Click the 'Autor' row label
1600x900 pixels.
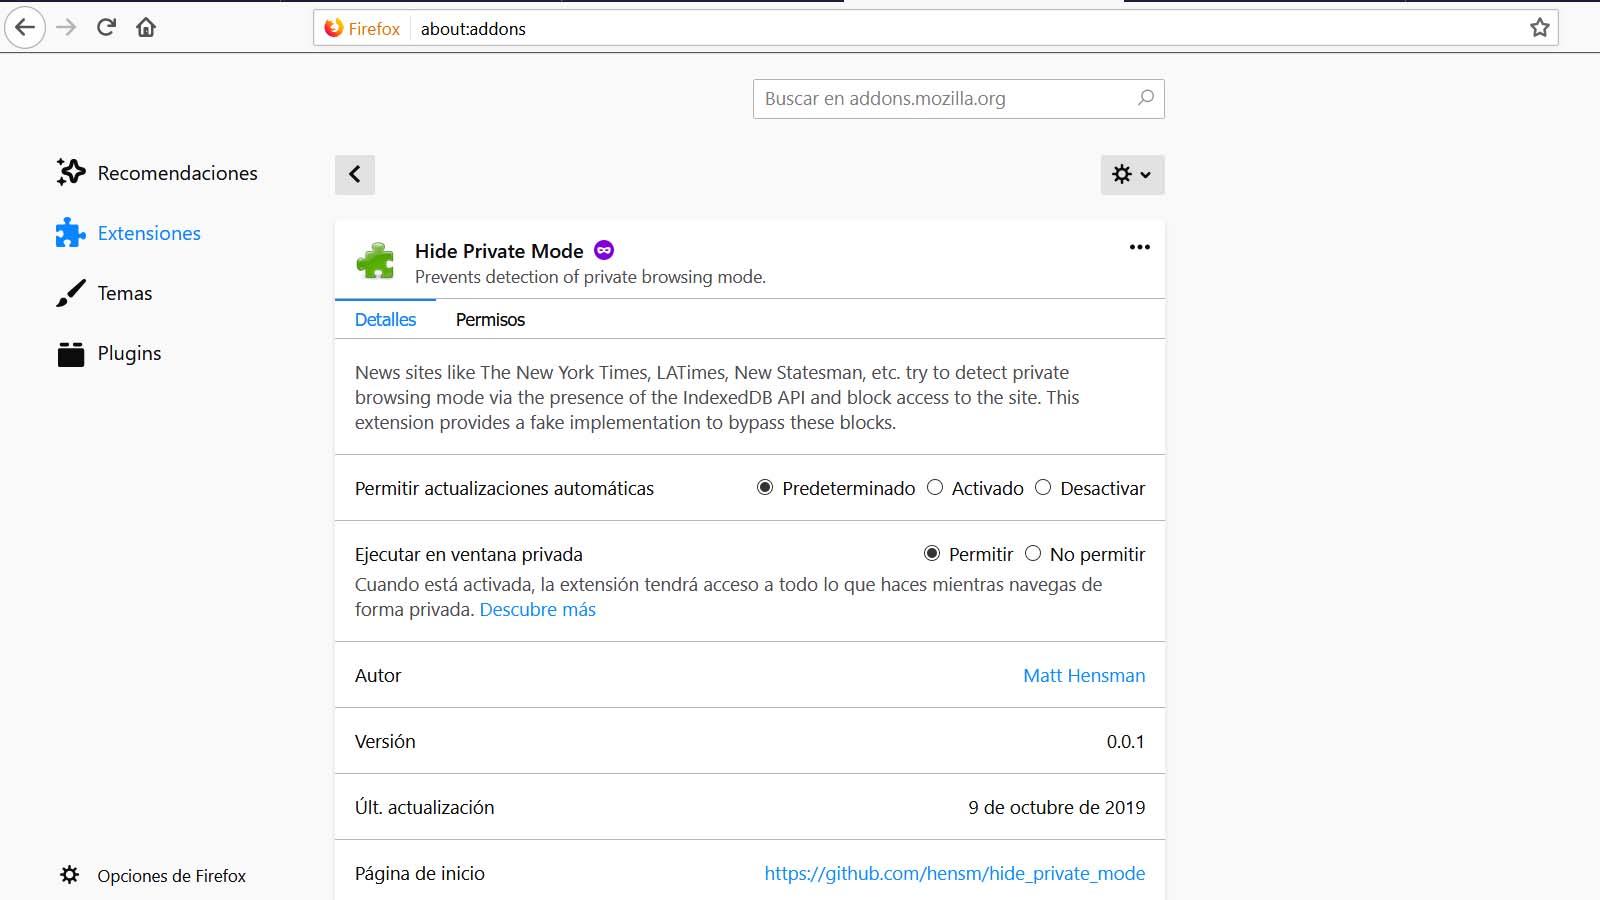[x=378, y=676]
